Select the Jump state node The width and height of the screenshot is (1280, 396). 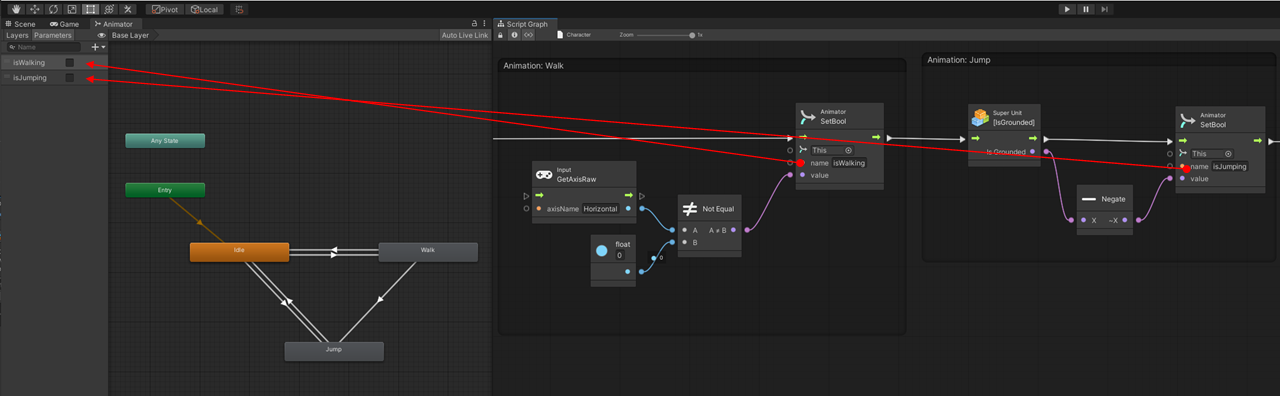334,351
